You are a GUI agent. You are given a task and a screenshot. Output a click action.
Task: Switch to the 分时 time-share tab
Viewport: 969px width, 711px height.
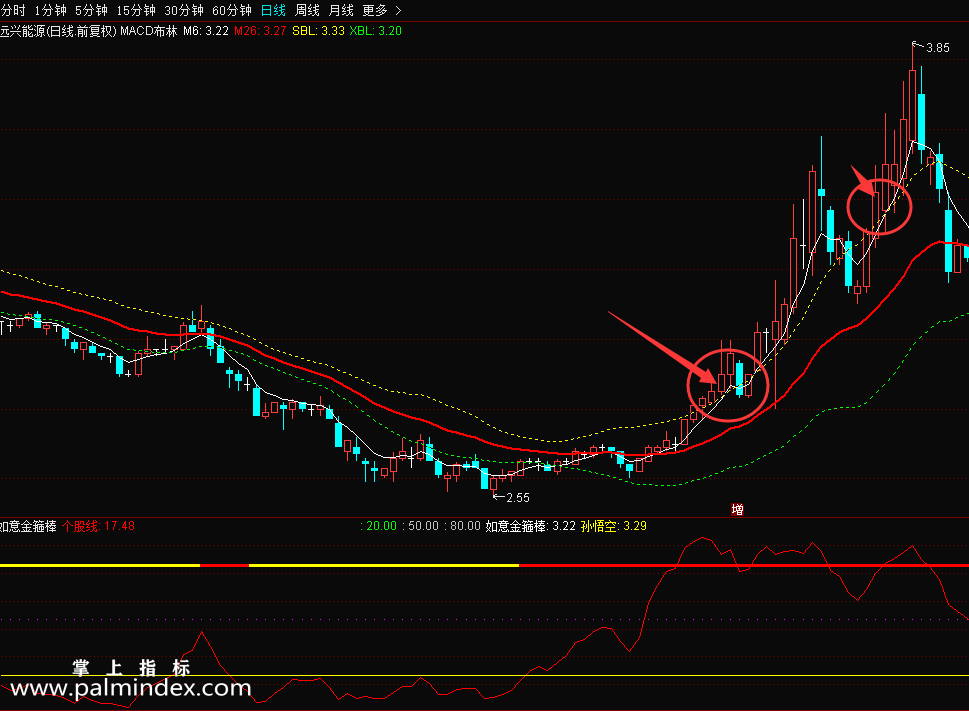pos(12,11)
